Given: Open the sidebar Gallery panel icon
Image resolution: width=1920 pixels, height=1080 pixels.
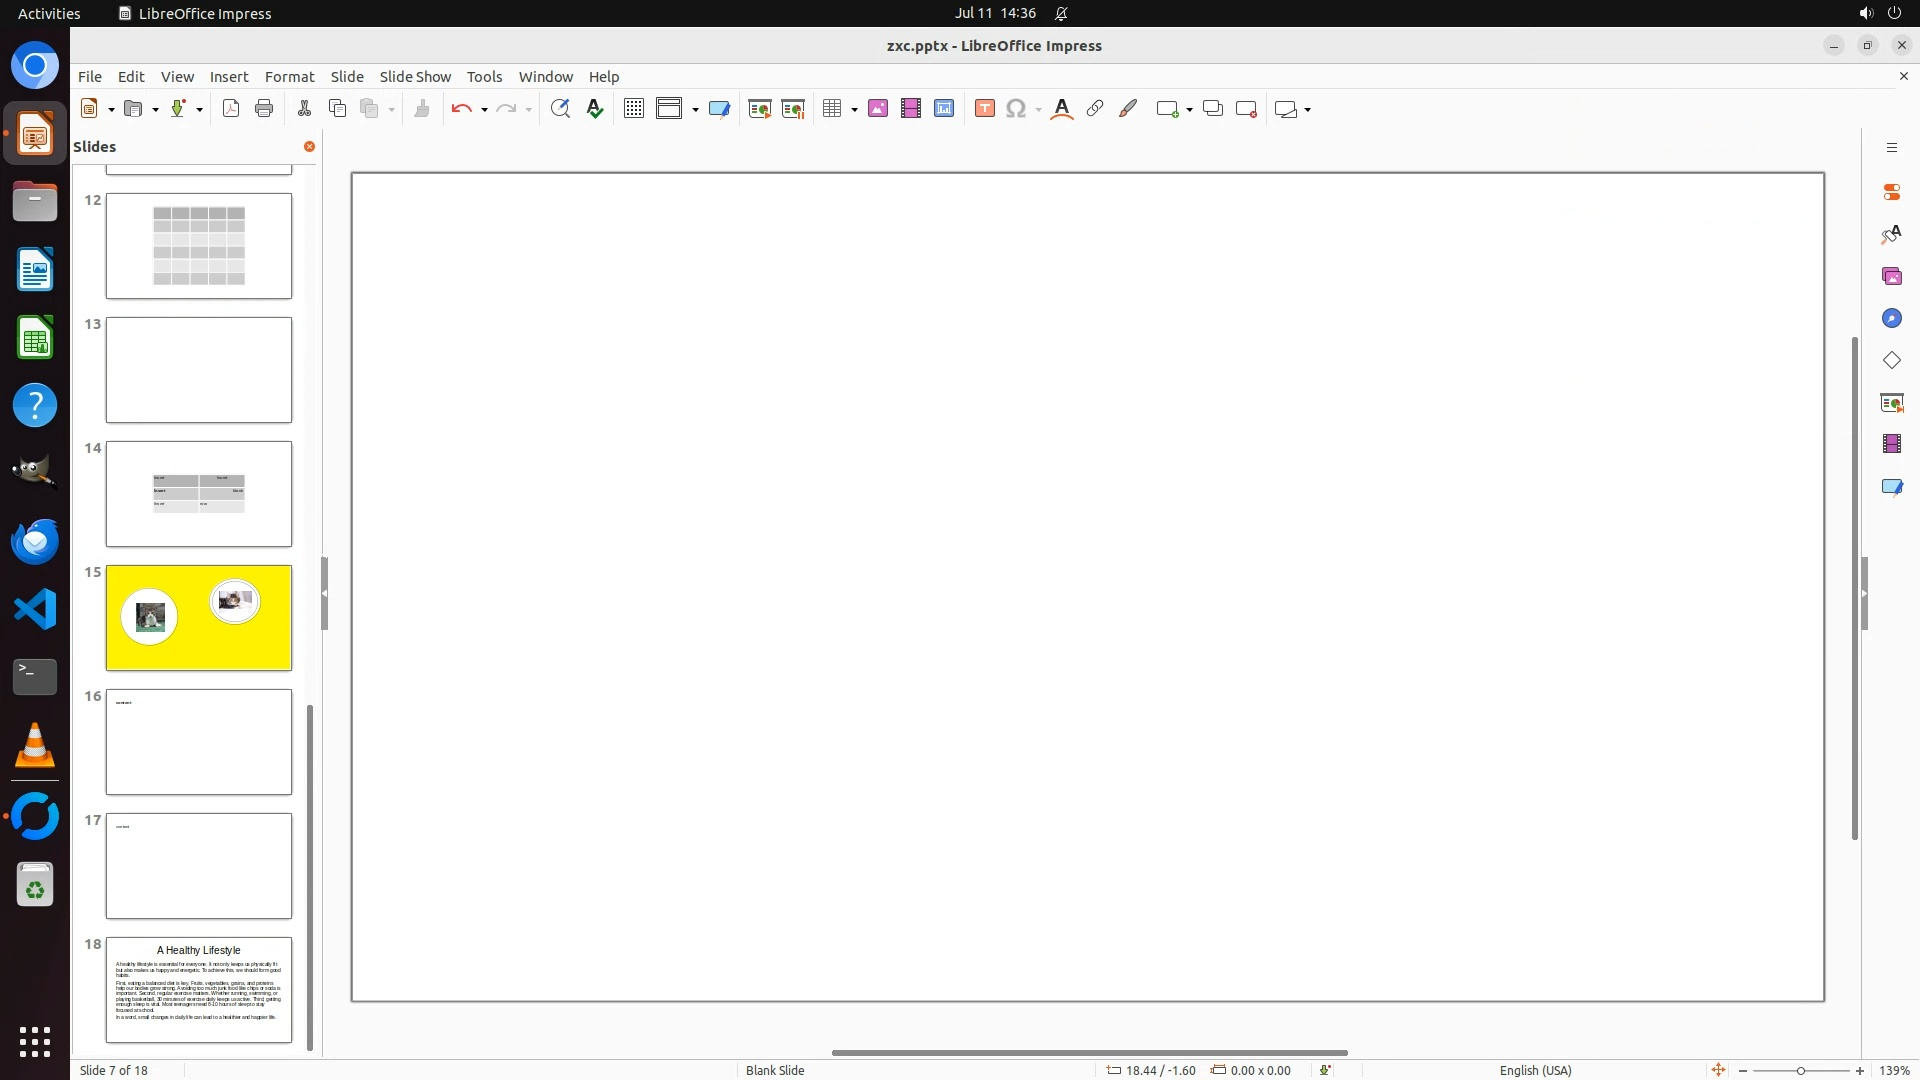Looking at the screenshot, I should (1891, 276).
